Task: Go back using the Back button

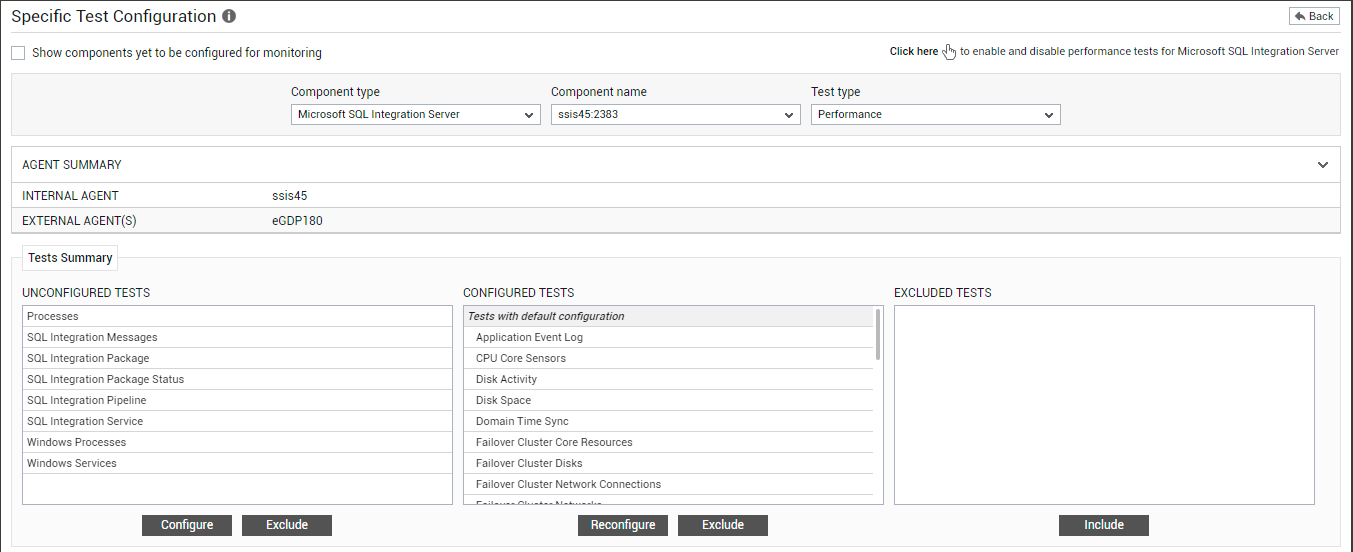Action: [1314, 16]
